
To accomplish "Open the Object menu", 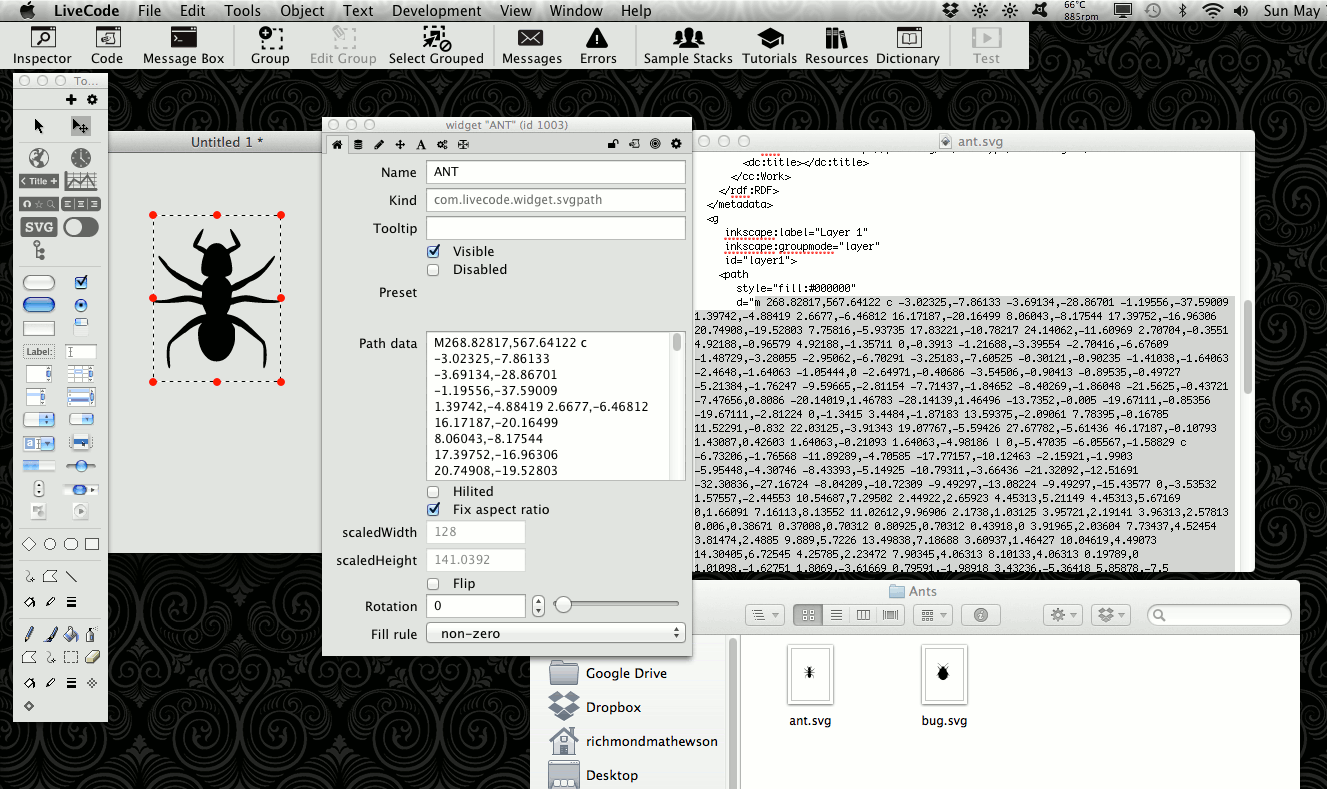I will point(302,11).
